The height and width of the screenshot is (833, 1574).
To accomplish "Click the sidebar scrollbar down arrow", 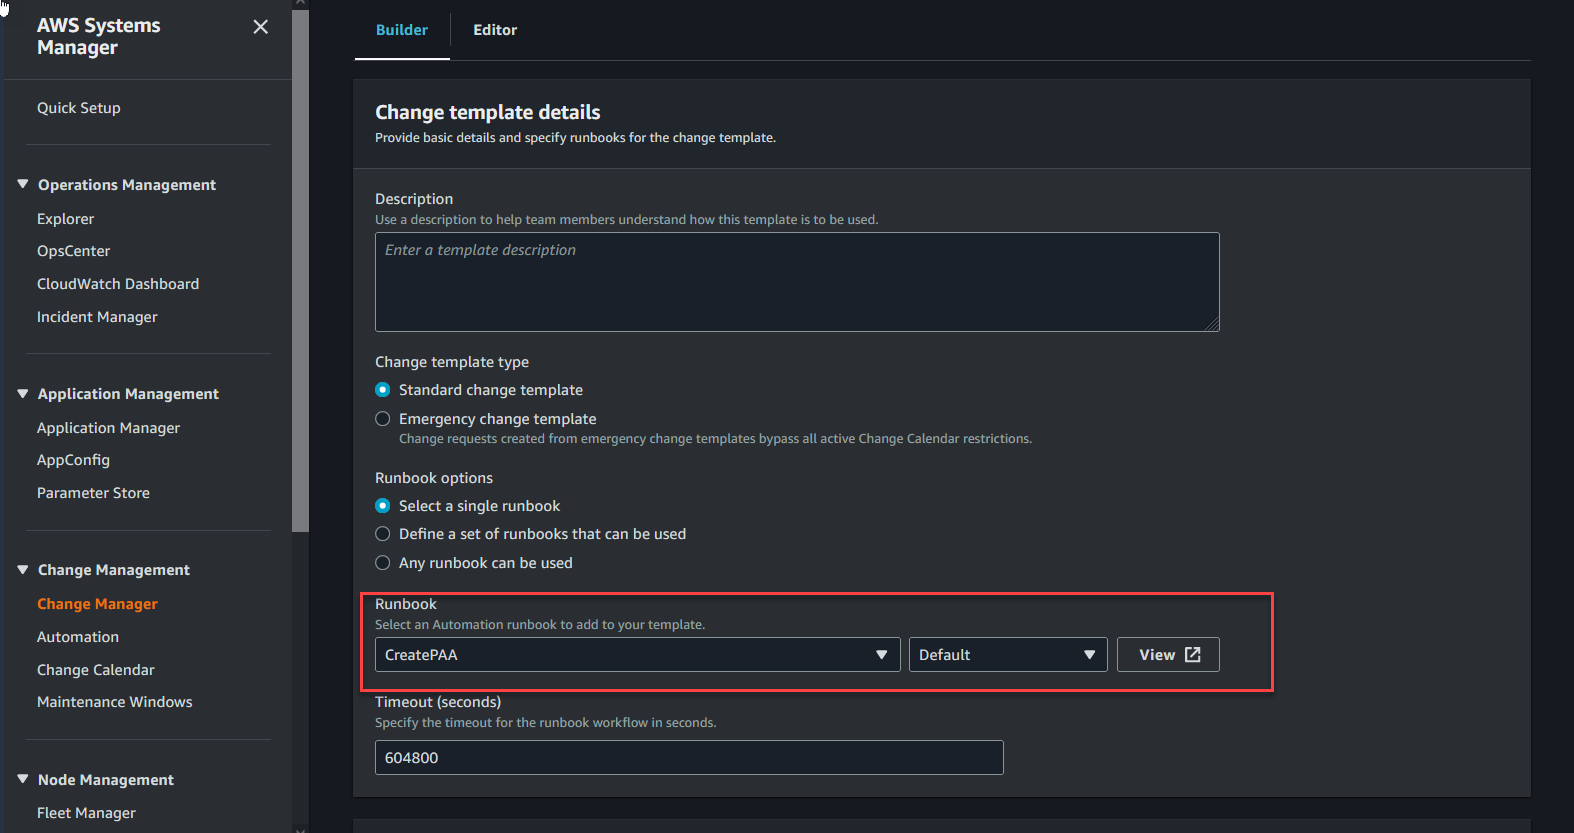I will coord(300,828).
